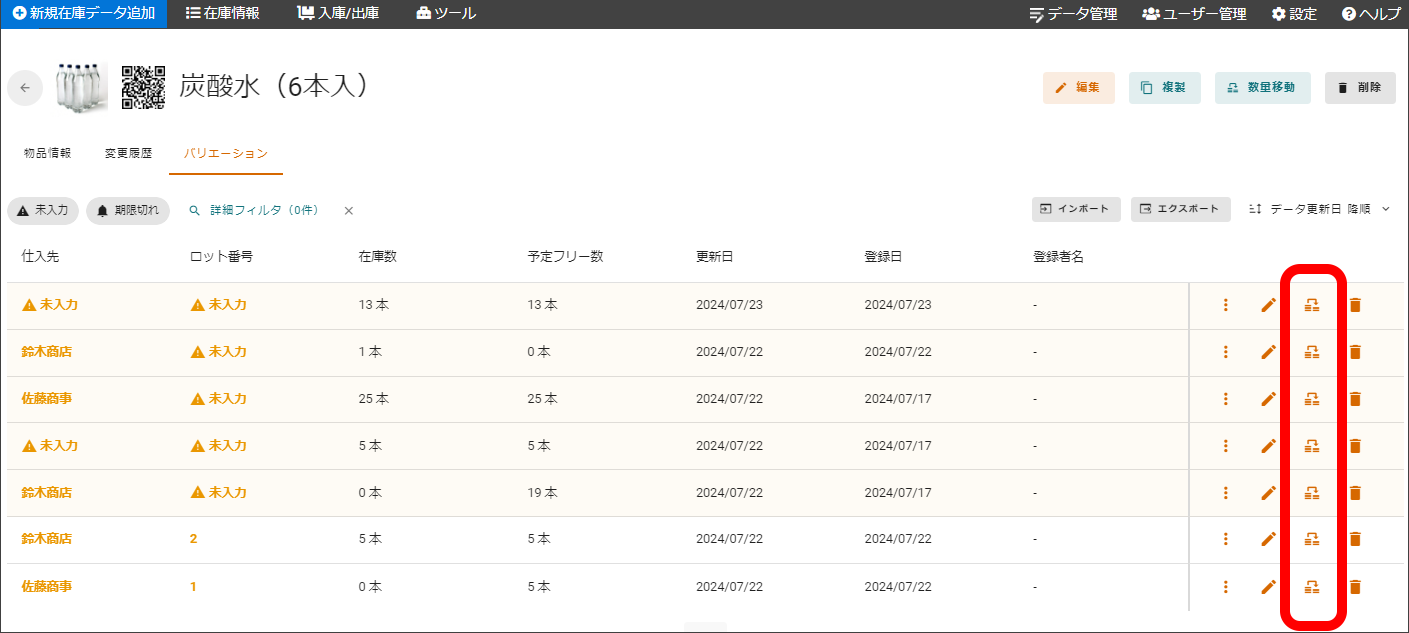Open the 設定 menu
This screenshot has width=1409, height=633.
tap(1294, 14)
